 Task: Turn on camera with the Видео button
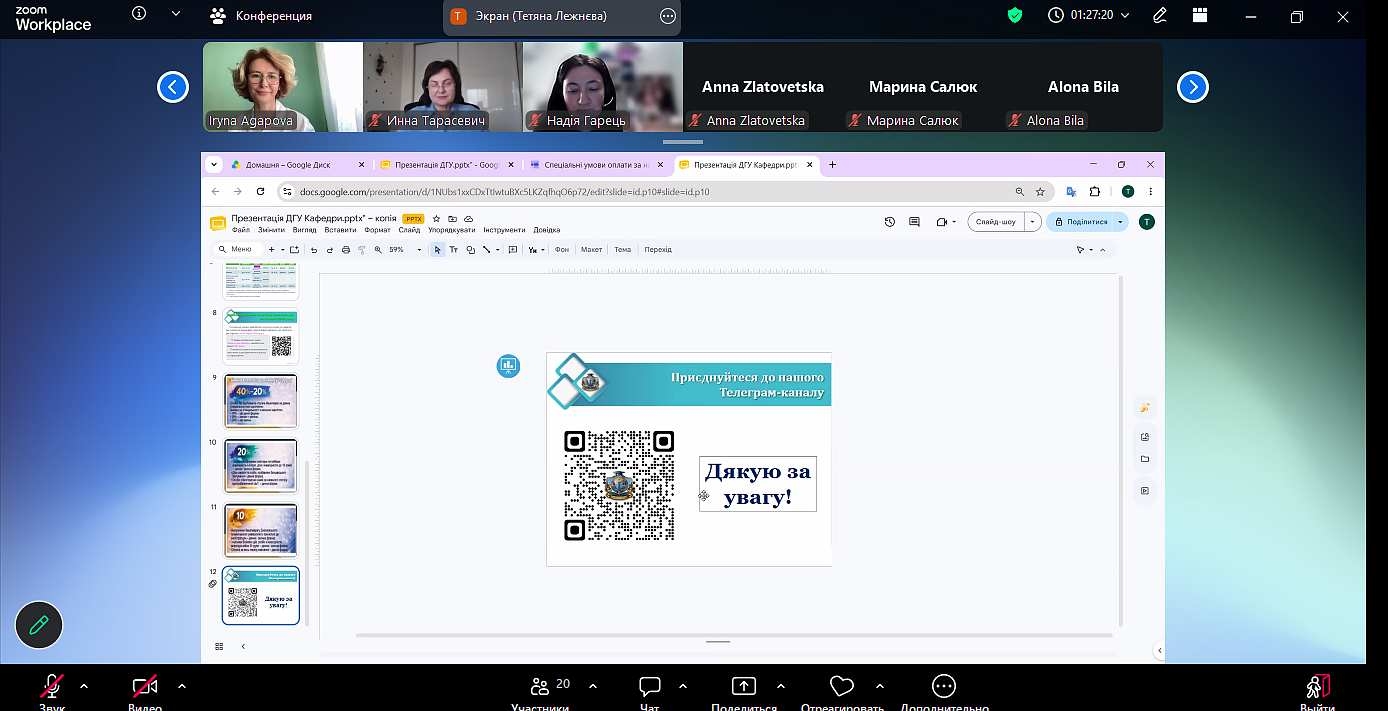pyautogui.click(x=145, y=686)
